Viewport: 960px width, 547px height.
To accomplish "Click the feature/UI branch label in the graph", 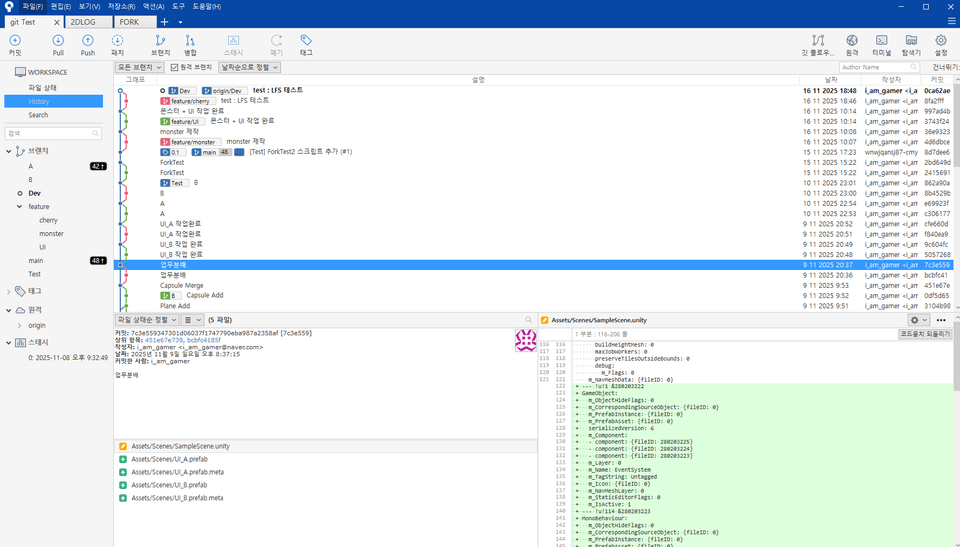I will (x=181, y=121).
